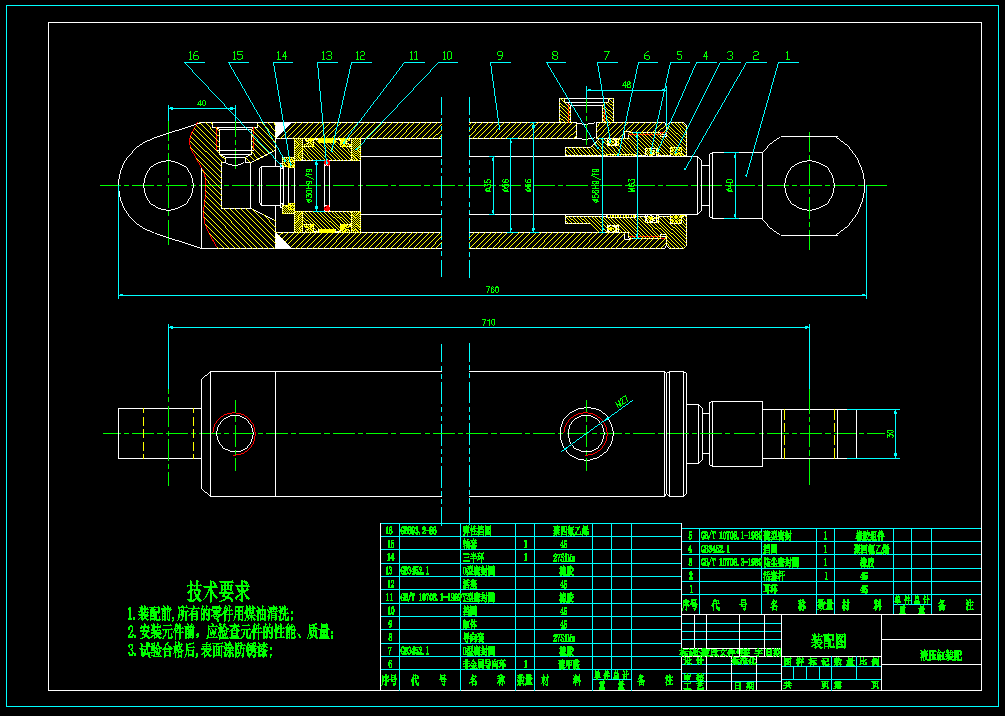Click part callout number 7 above the section view
Screen dimensions: 1005x716
tap(606, 56)
